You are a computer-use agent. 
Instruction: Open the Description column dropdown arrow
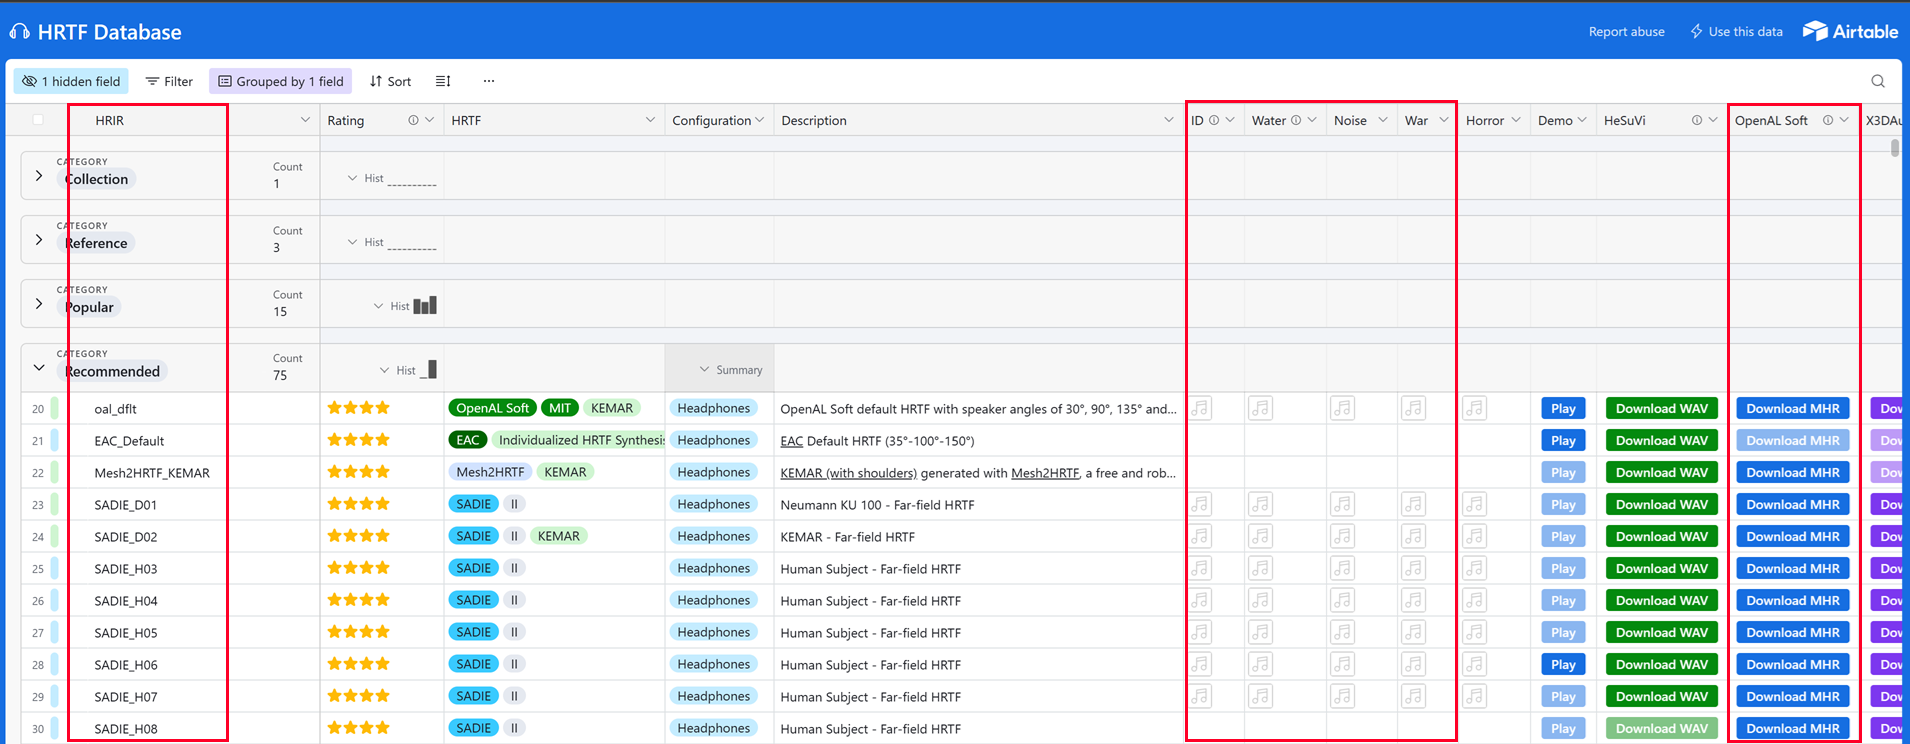pos(1169,120)
